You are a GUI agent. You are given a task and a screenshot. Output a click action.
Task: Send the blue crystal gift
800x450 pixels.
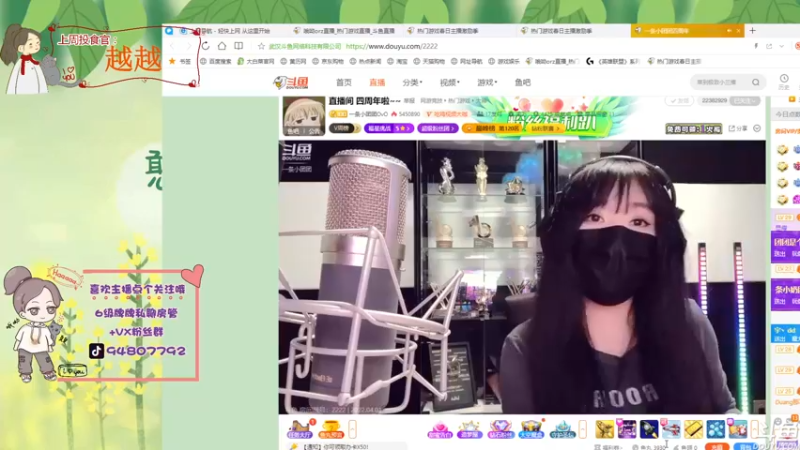715,429
